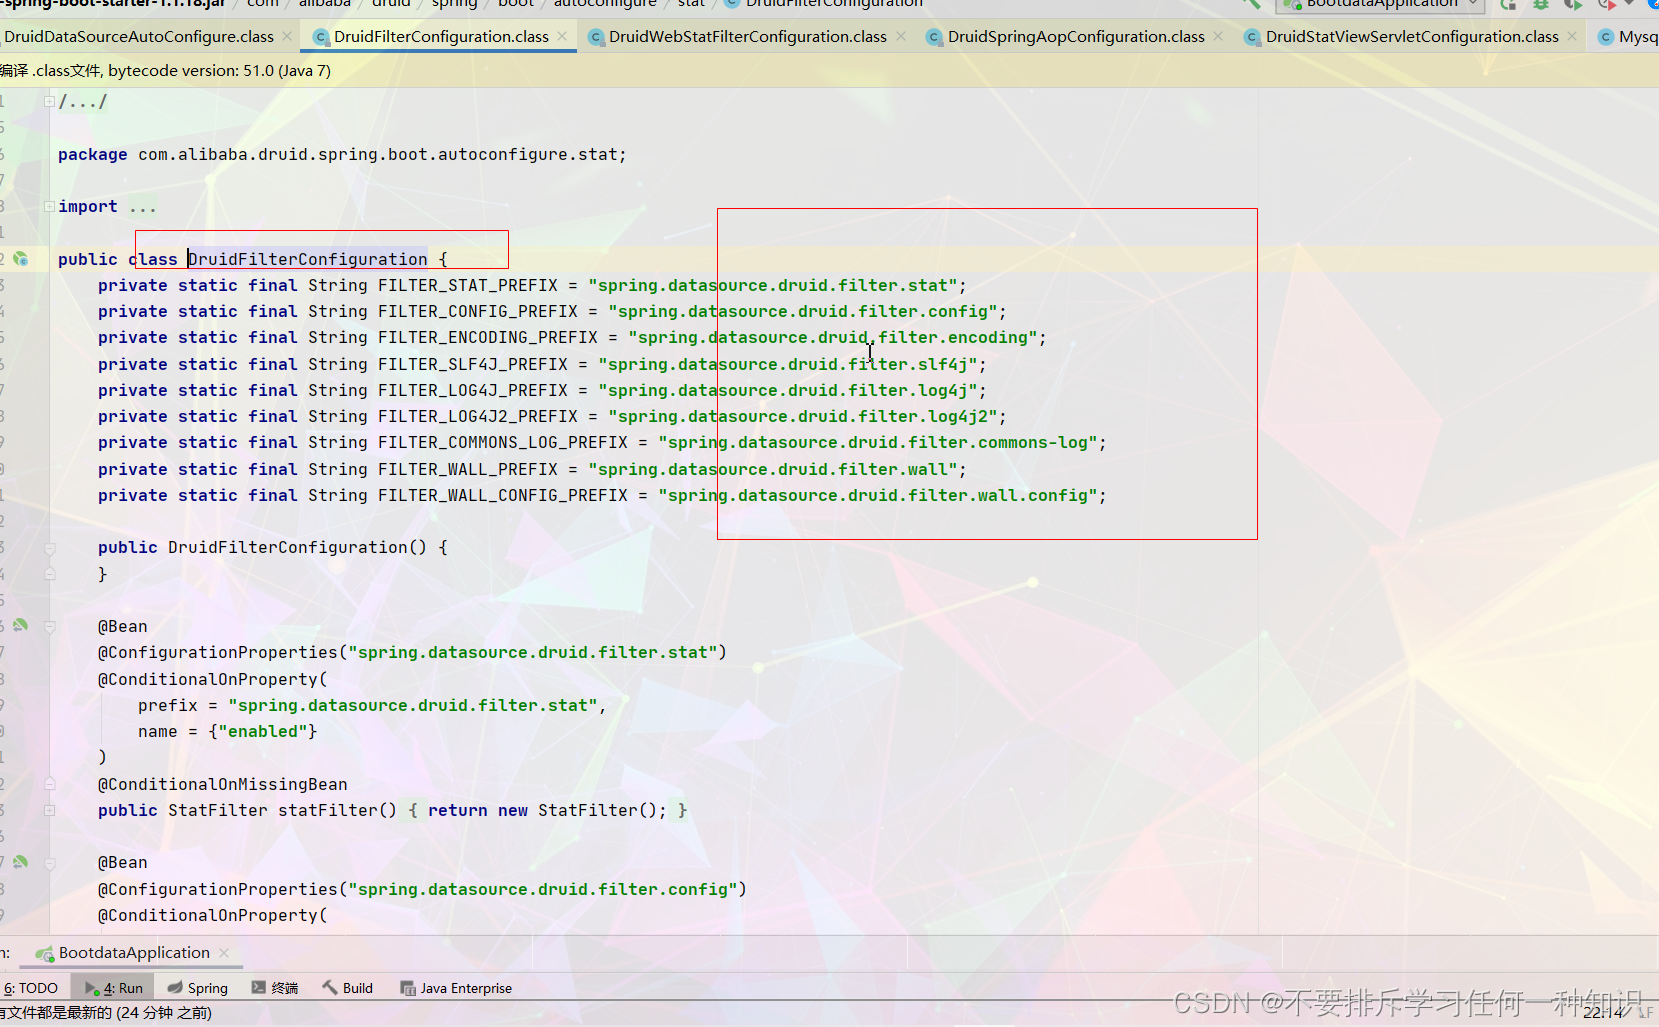1659x1027 pixels.
Task: Click the alibaba breadcrumb segment
Action: [x=325, y=4]
